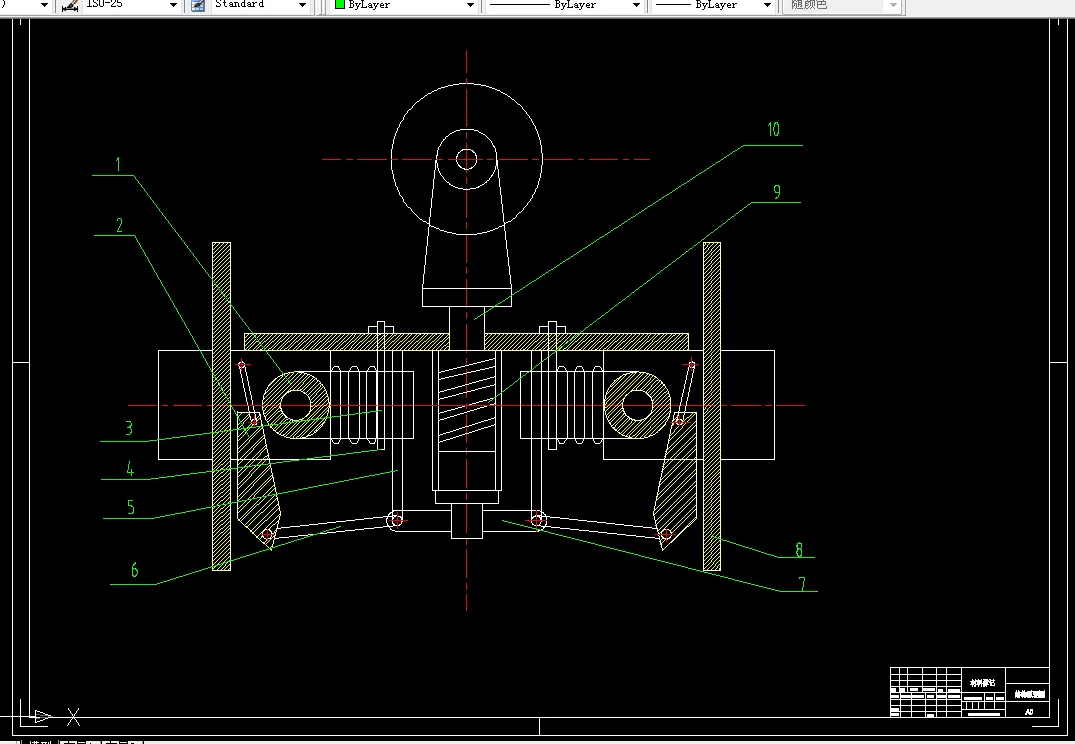This screenshot has width=1075, height=744.
Task: Select callout number 9 label
Action: coord(776,191)
